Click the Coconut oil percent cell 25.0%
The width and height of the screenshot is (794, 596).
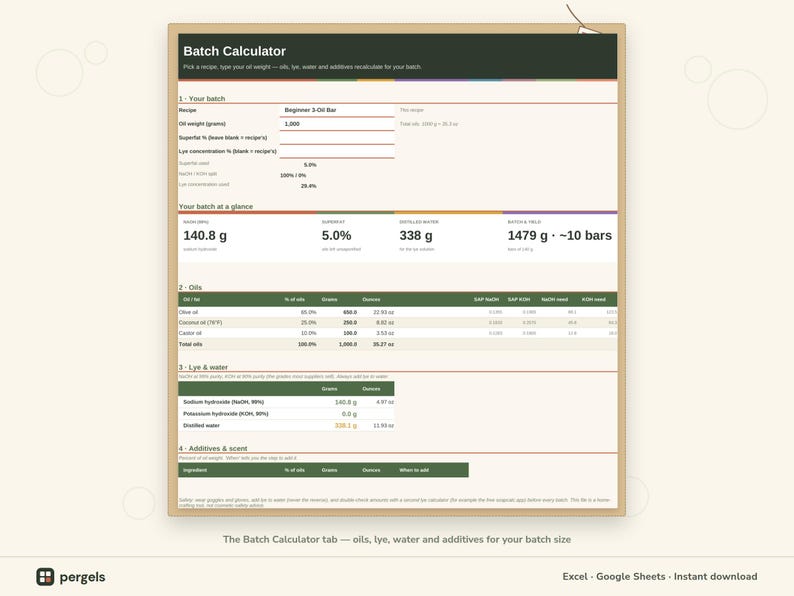pos(308,323)
